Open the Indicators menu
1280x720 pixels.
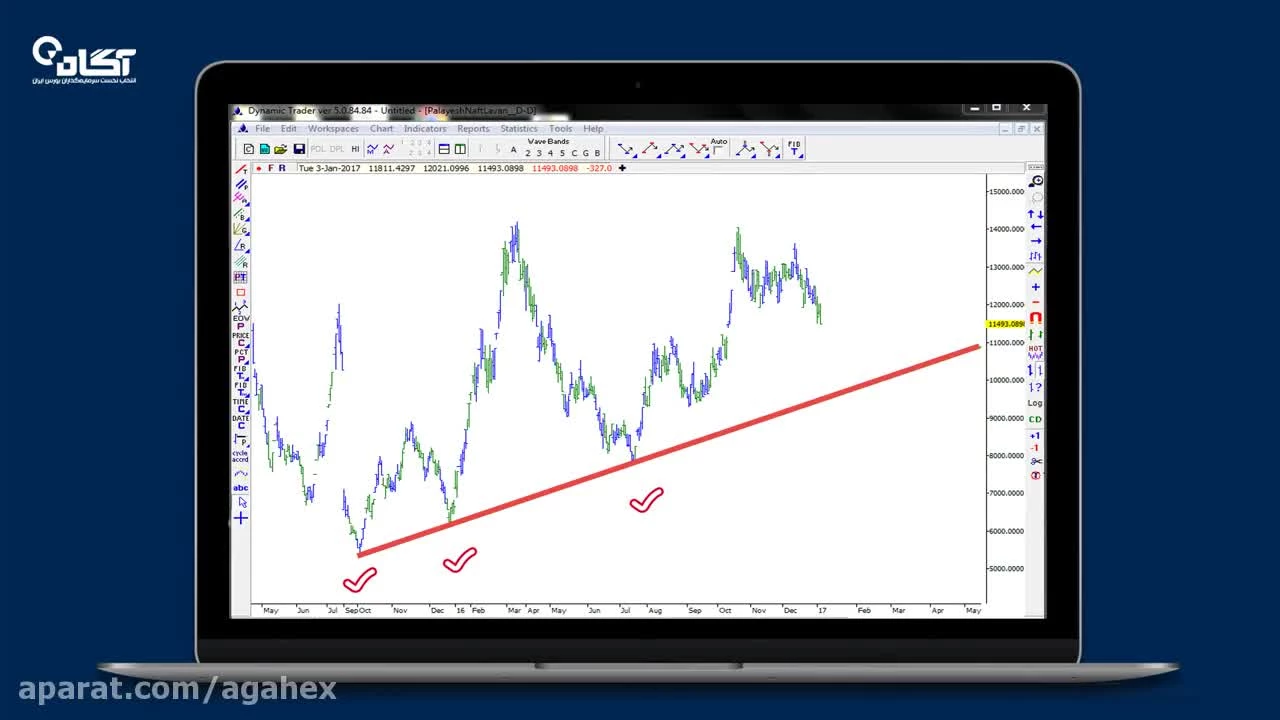point(425,129)
